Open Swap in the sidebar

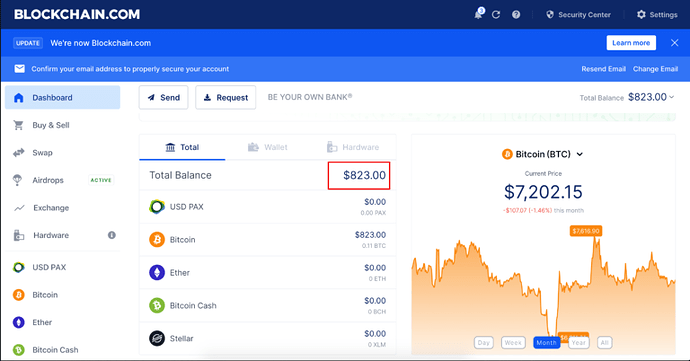click(x=62, y=153)
